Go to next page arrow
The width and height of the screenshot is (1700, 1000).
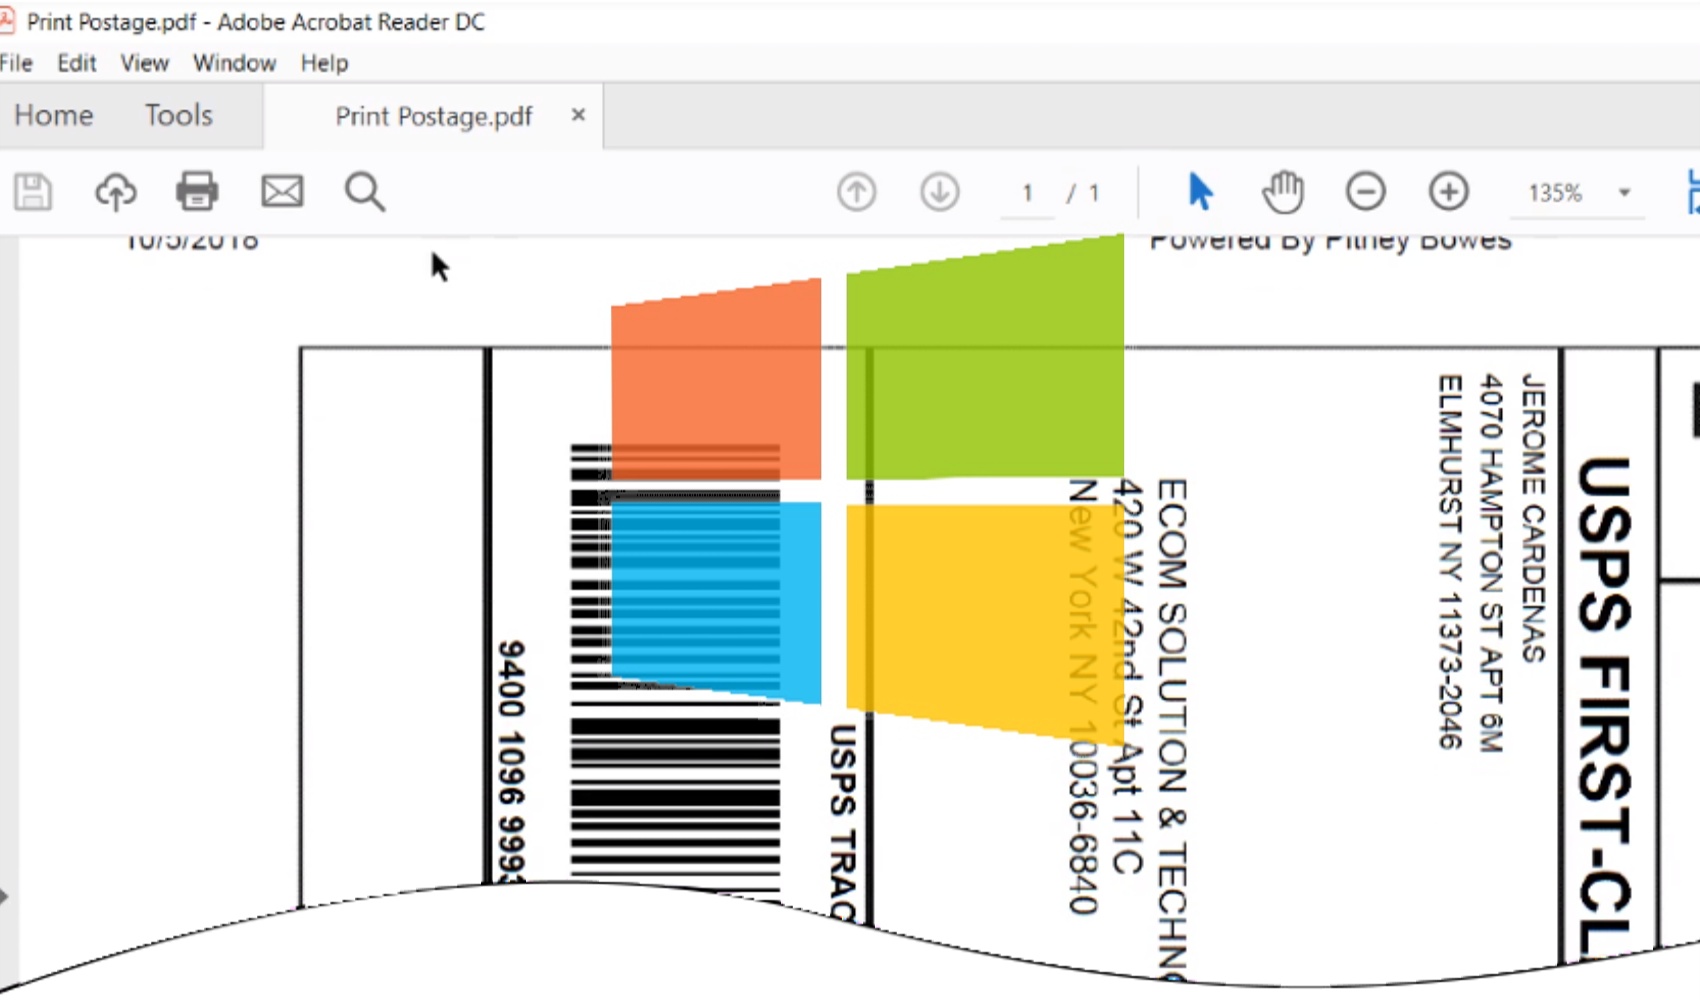pos(940,192)
